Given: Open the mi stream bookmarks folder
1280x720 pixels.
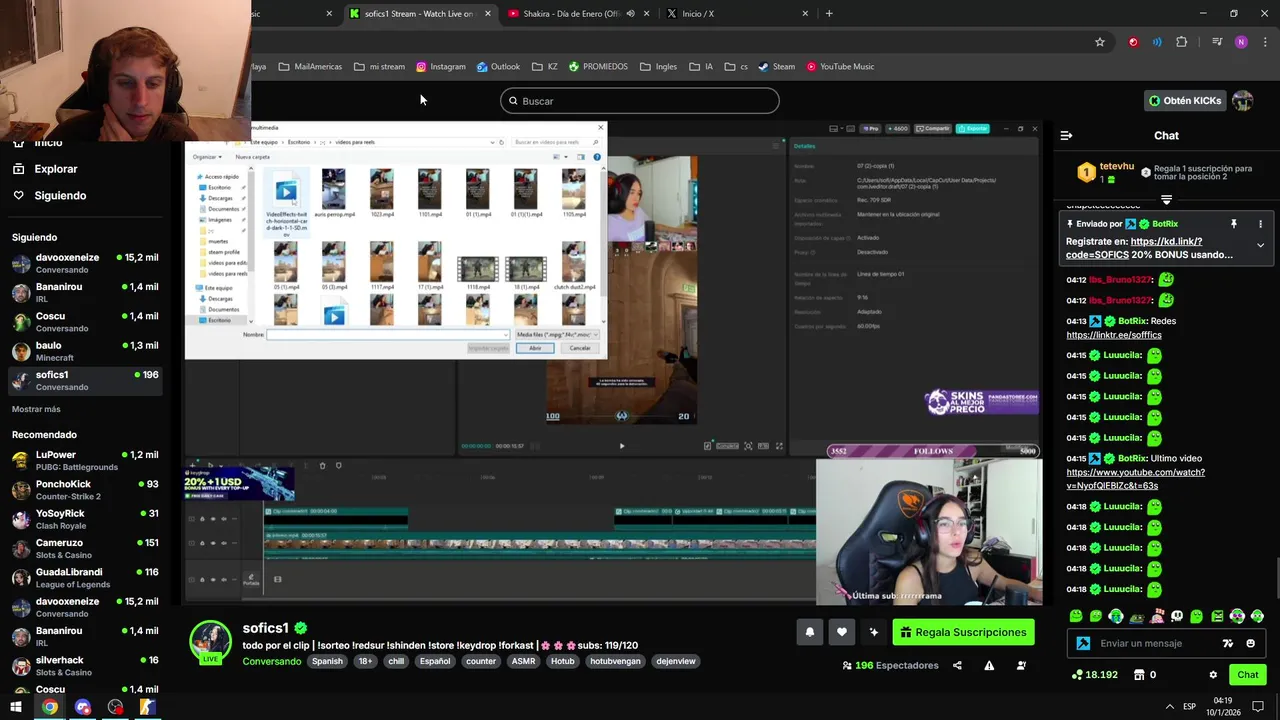Looking at the screenshot, I should pyautogui.click(x=380, y=67).
